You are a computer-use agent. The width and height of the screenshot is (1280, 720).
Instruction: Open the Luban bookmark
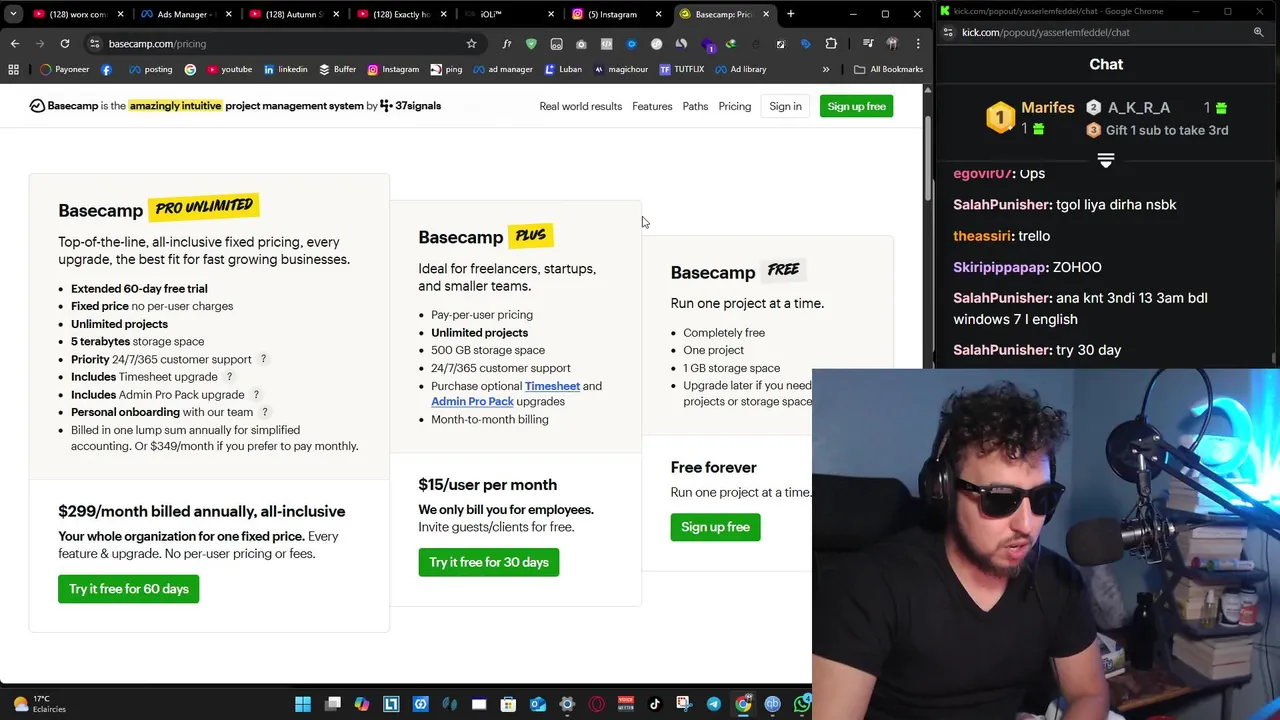tap(563, 69)
